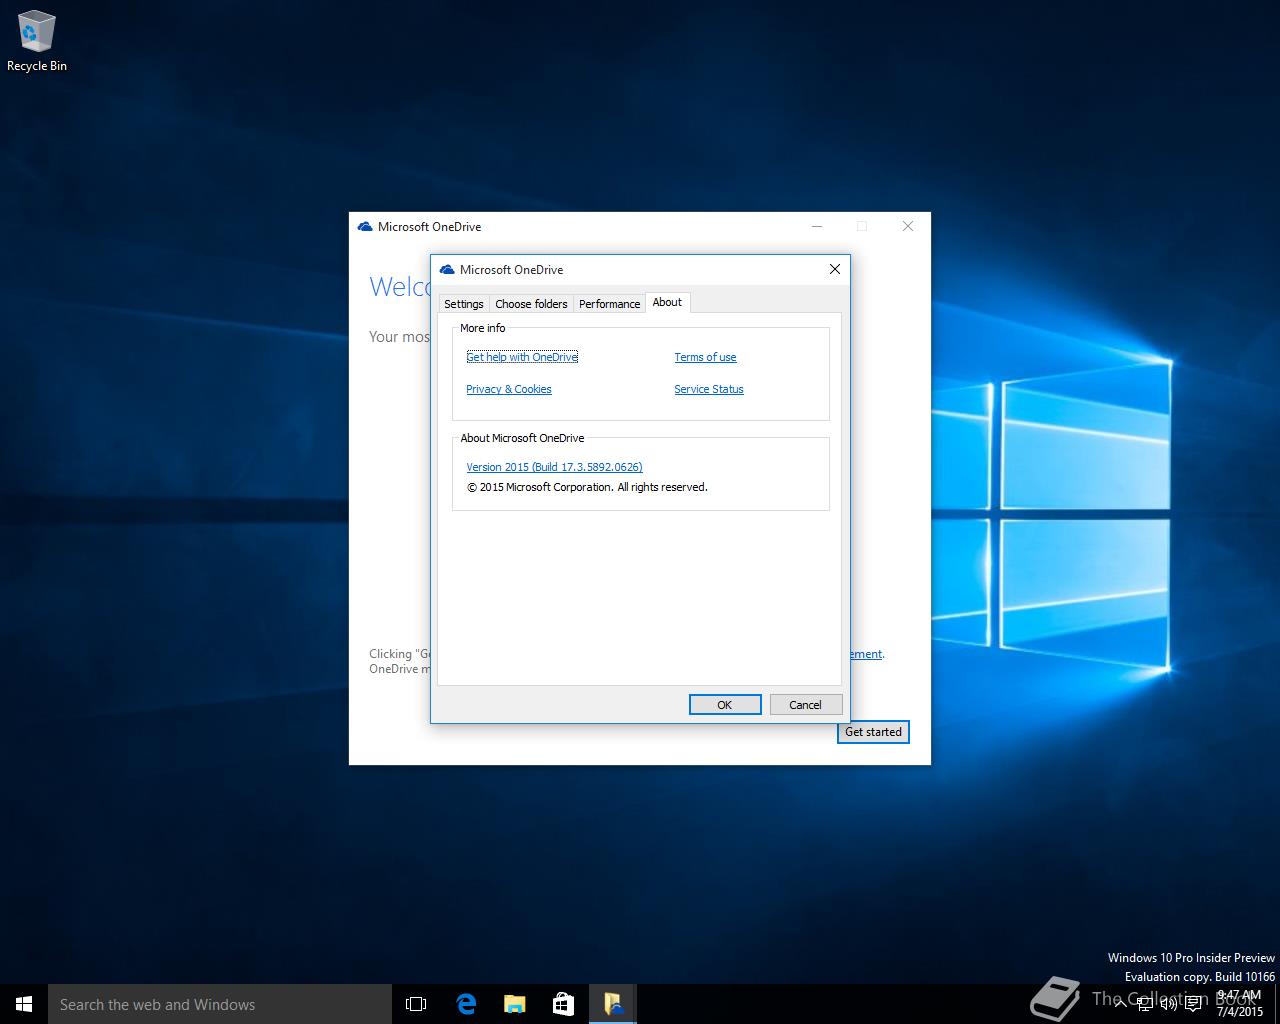Click the More info group label

482,328
